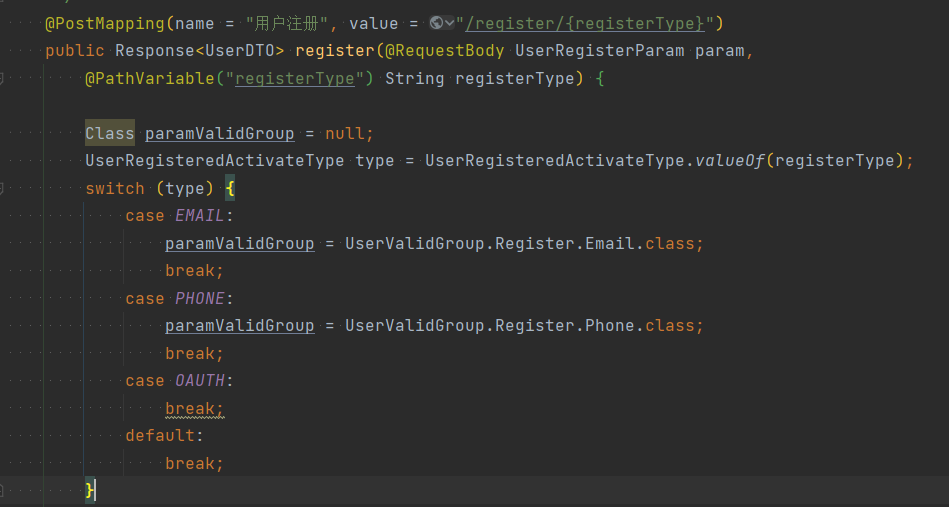Click the String parameter type
The height and width of the screenshot is (507, 949).
(x=415, y=79)
